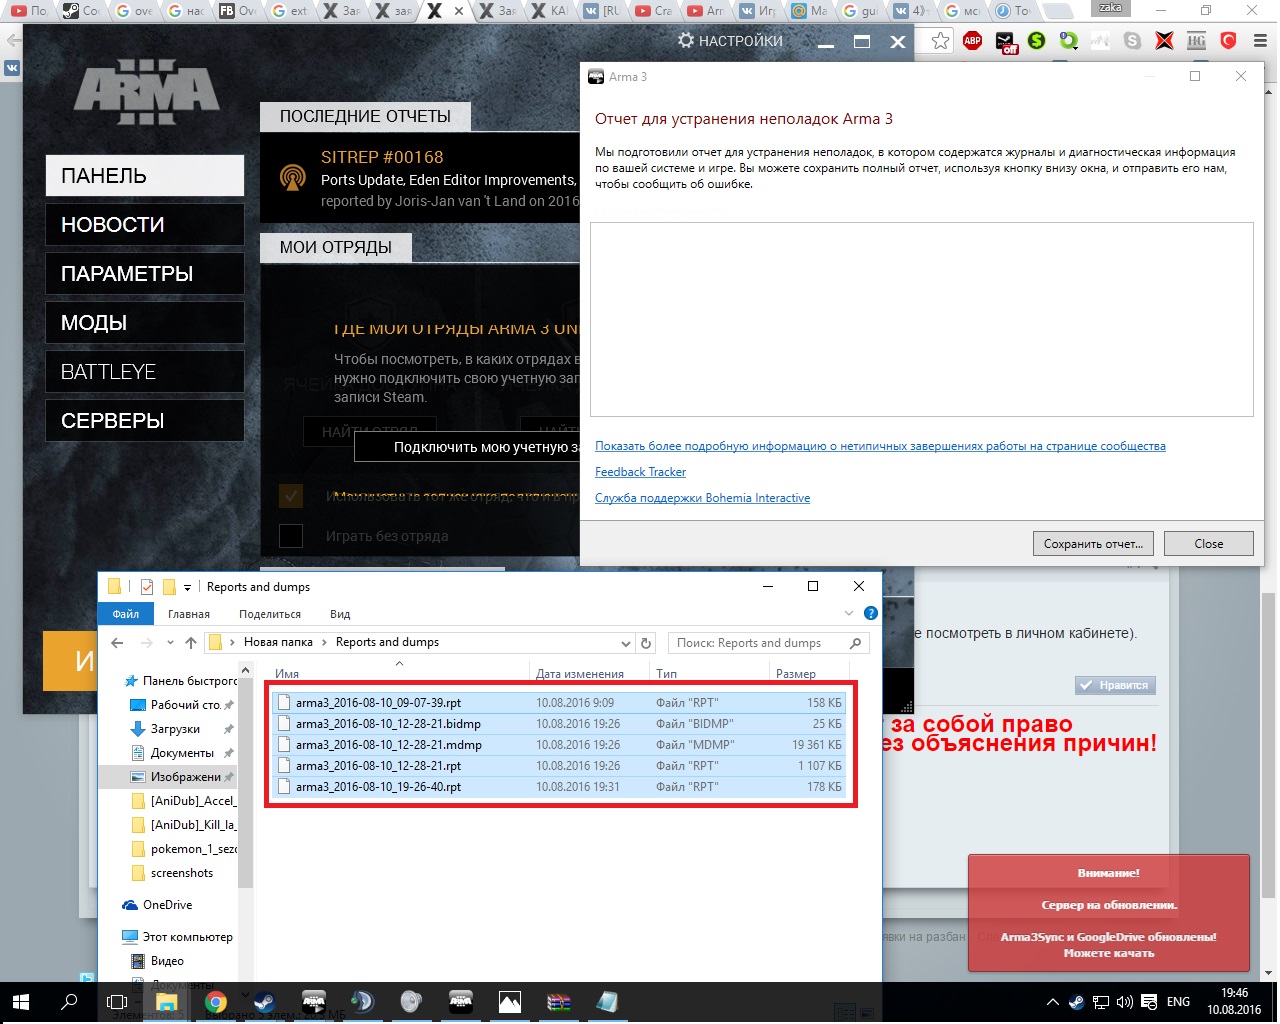The width and height of the screenshot is (1280, 1024).
Task: Open recent locations dropdown next to Forward
Action: coord(170,643)
